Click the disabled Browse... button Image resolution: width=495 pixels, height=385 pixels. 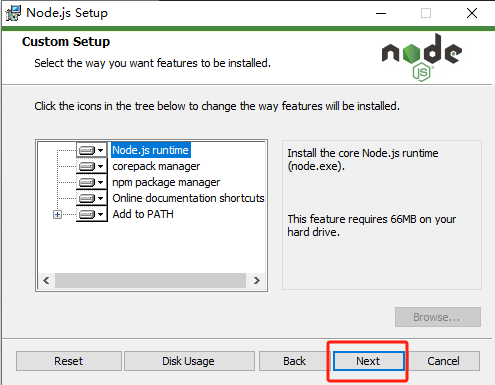point(438,317)
